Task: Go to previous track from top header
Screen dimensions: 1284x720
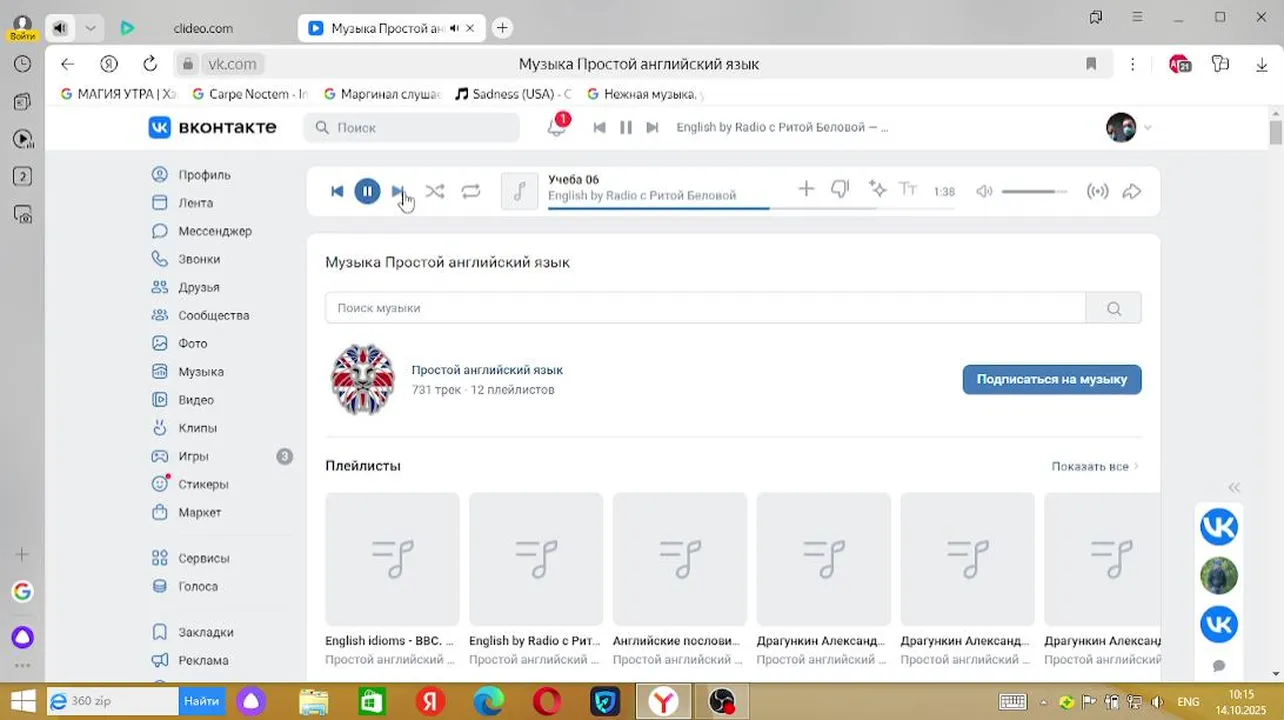Action: 599,127
